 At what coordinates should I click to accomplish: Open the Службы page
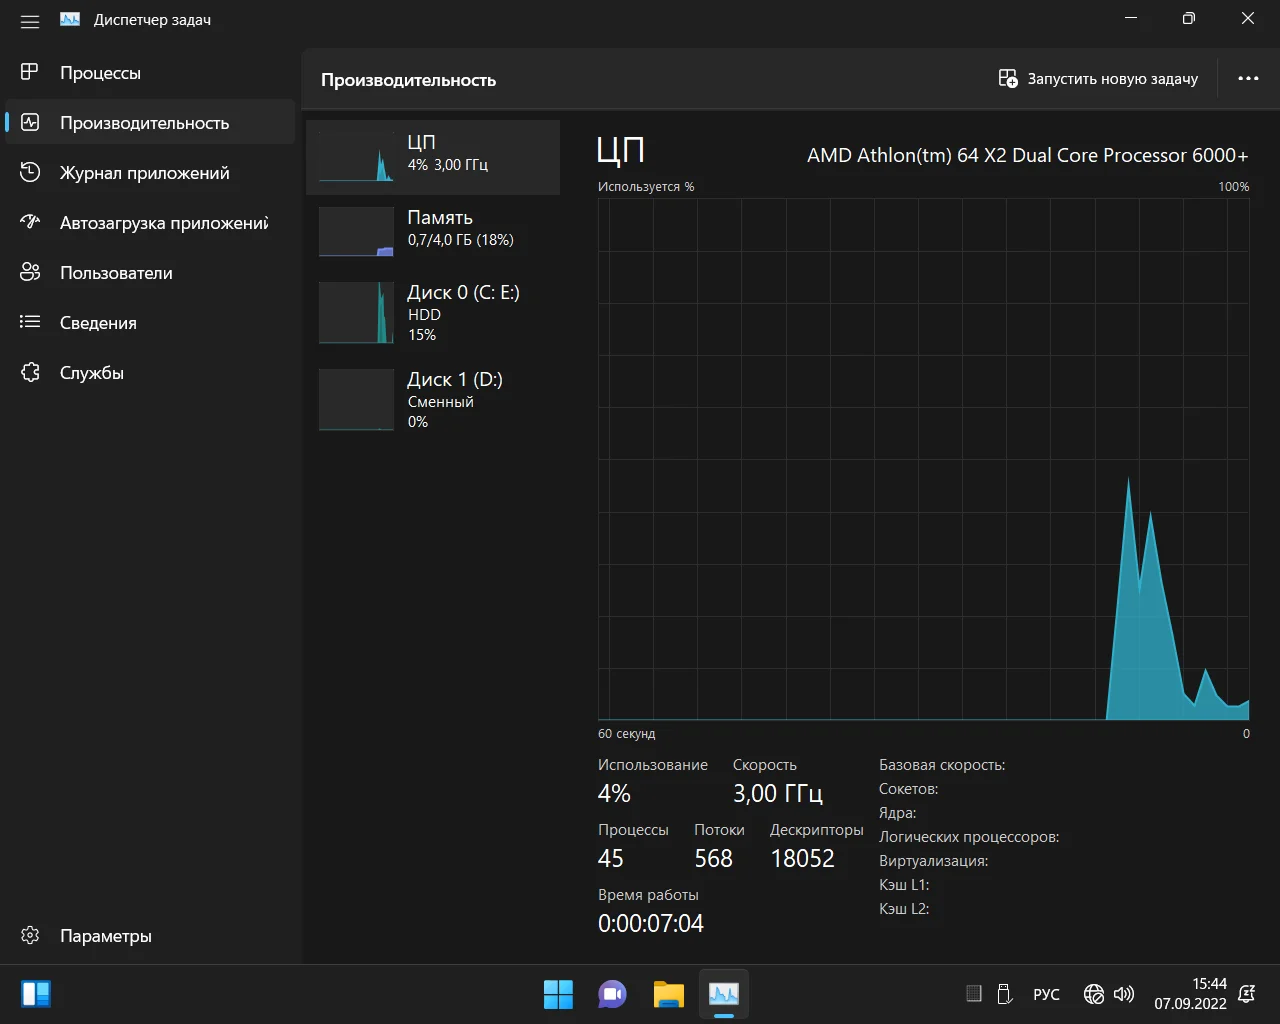[150, 373]
